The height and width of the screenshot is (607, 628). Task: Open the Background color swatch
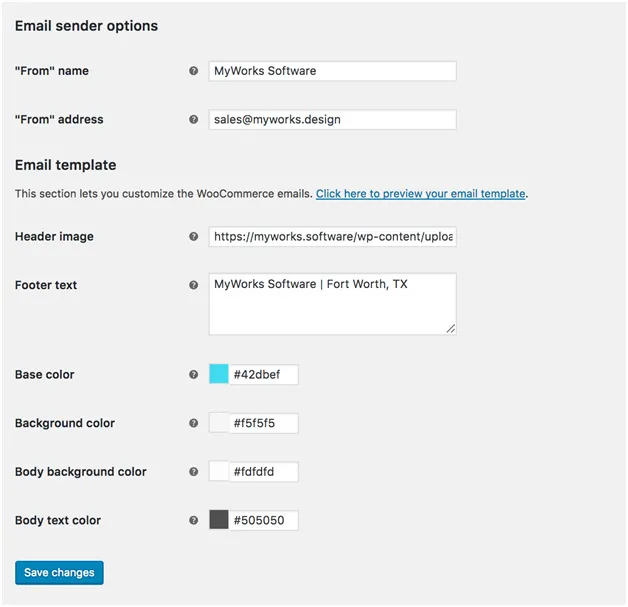point(219,423)
